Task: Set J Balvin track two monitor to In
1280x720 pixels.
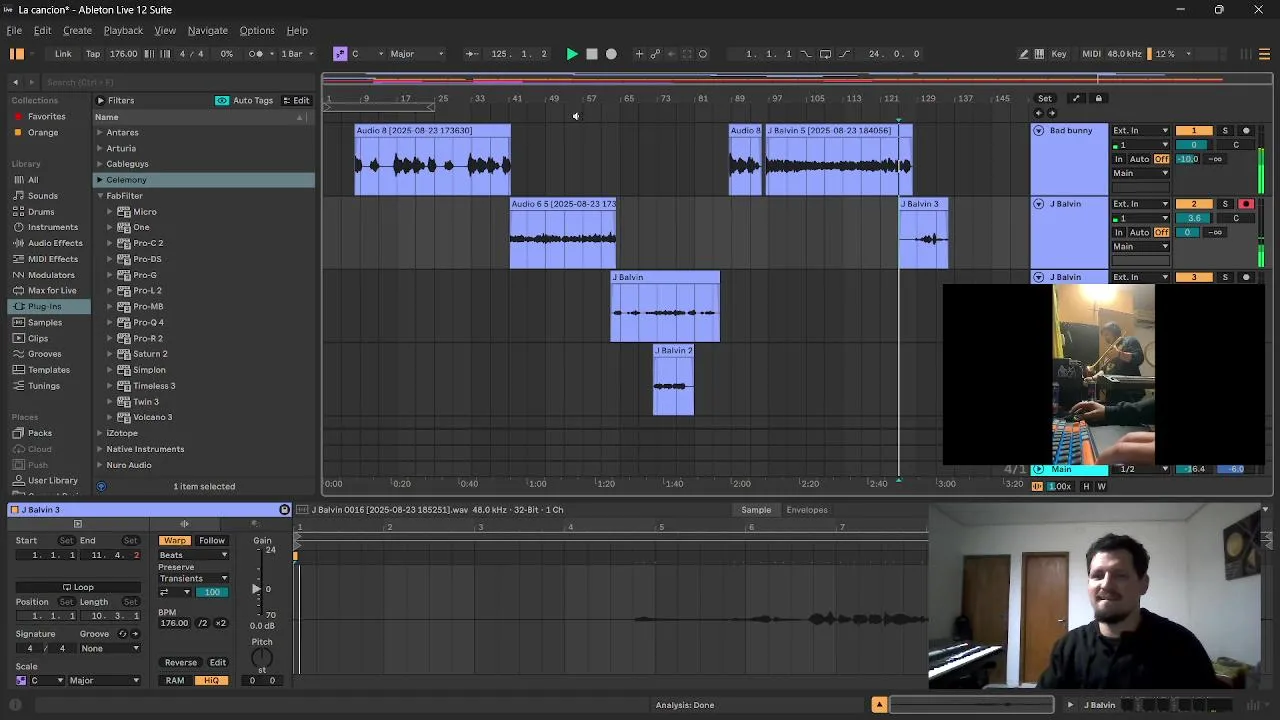Action: 1119,232
